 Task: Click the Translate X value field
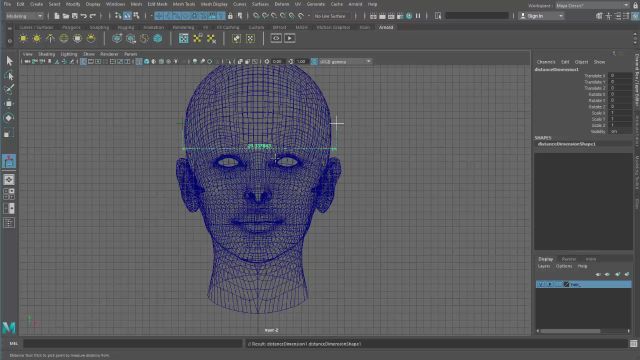[620, 76]
